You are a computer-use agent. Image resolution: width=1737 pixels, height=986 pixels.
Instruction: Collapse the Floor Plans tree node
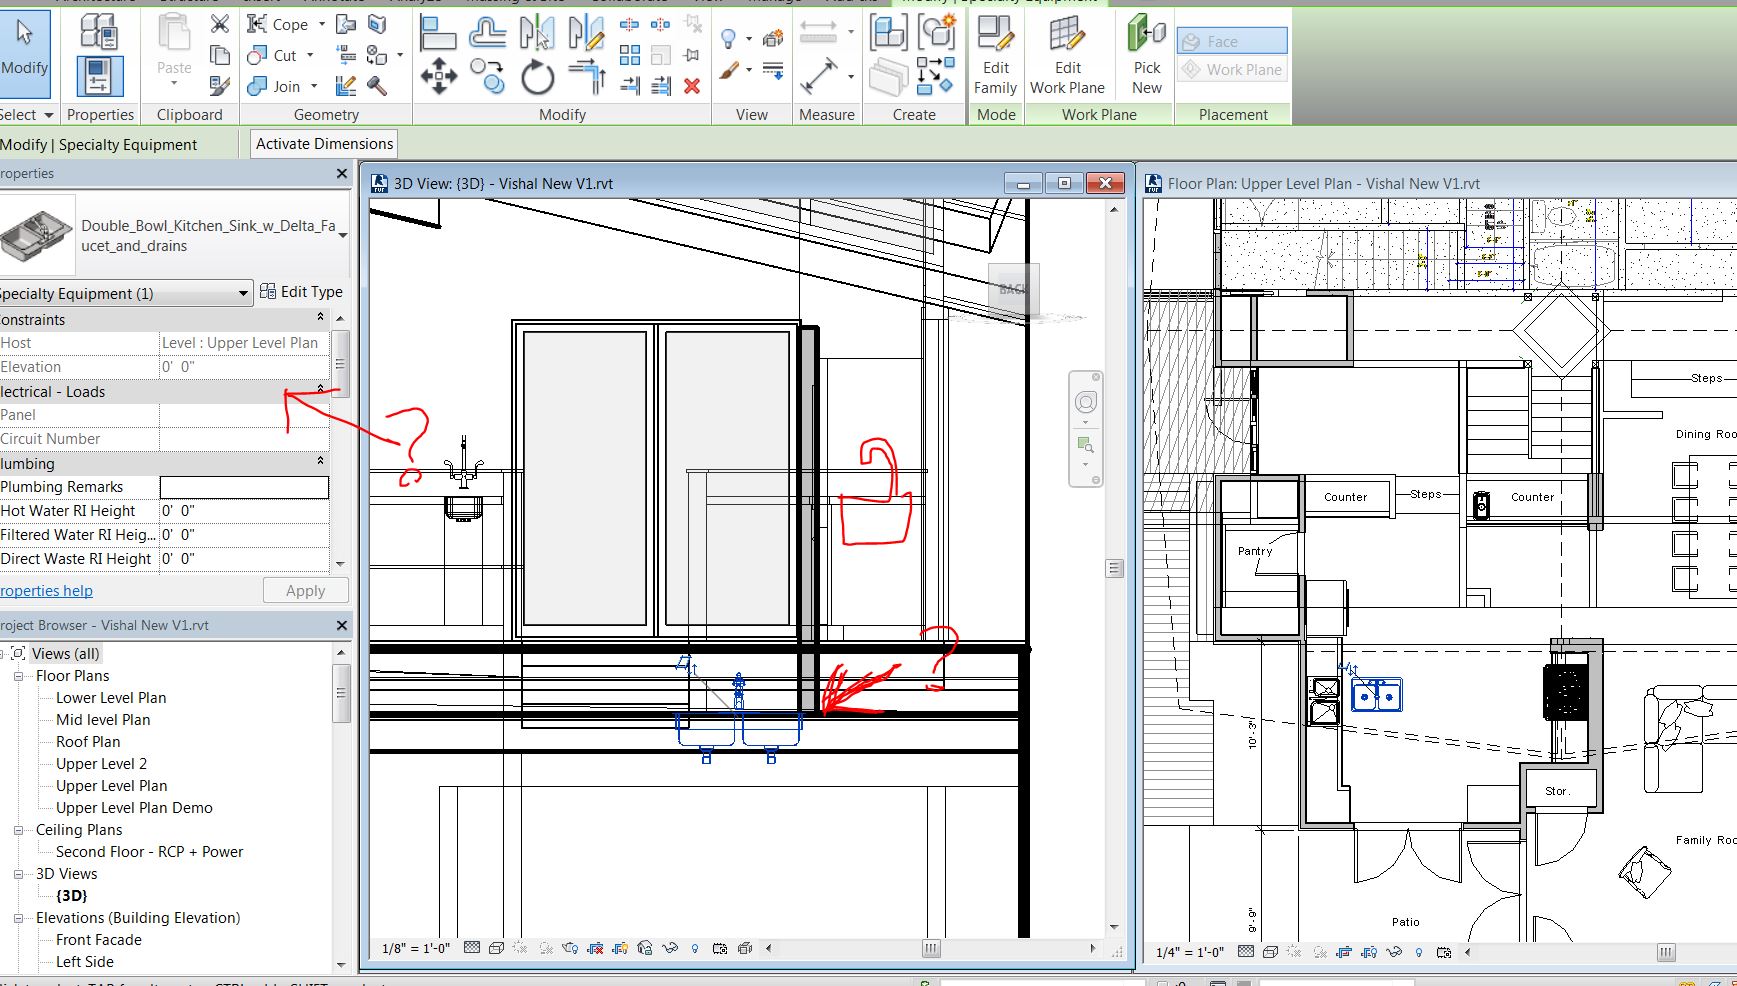click(x=18, y=676)
